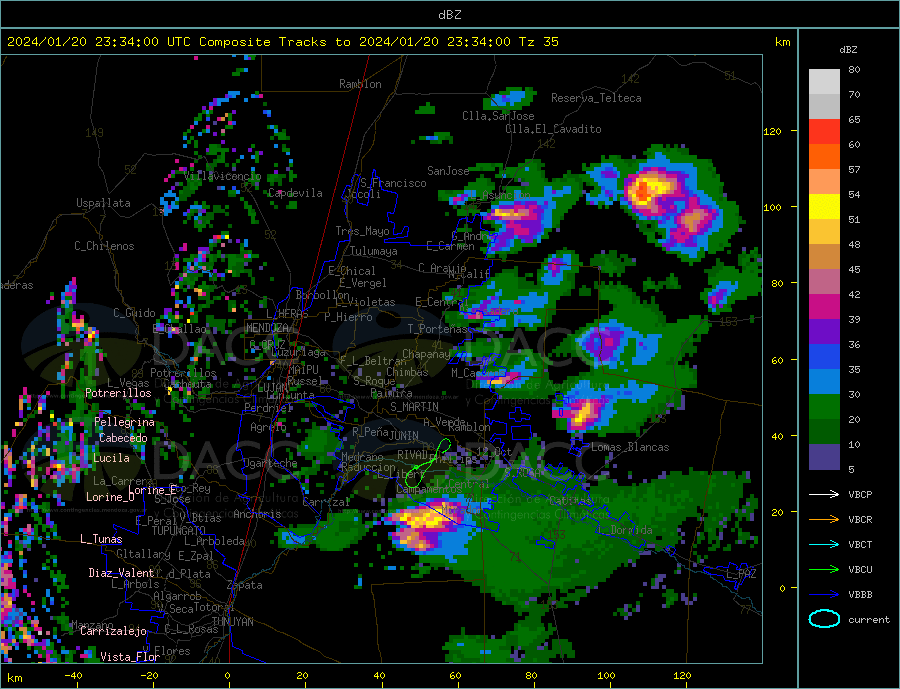Click the 'Tz 35' header text

tap(538, 42)
